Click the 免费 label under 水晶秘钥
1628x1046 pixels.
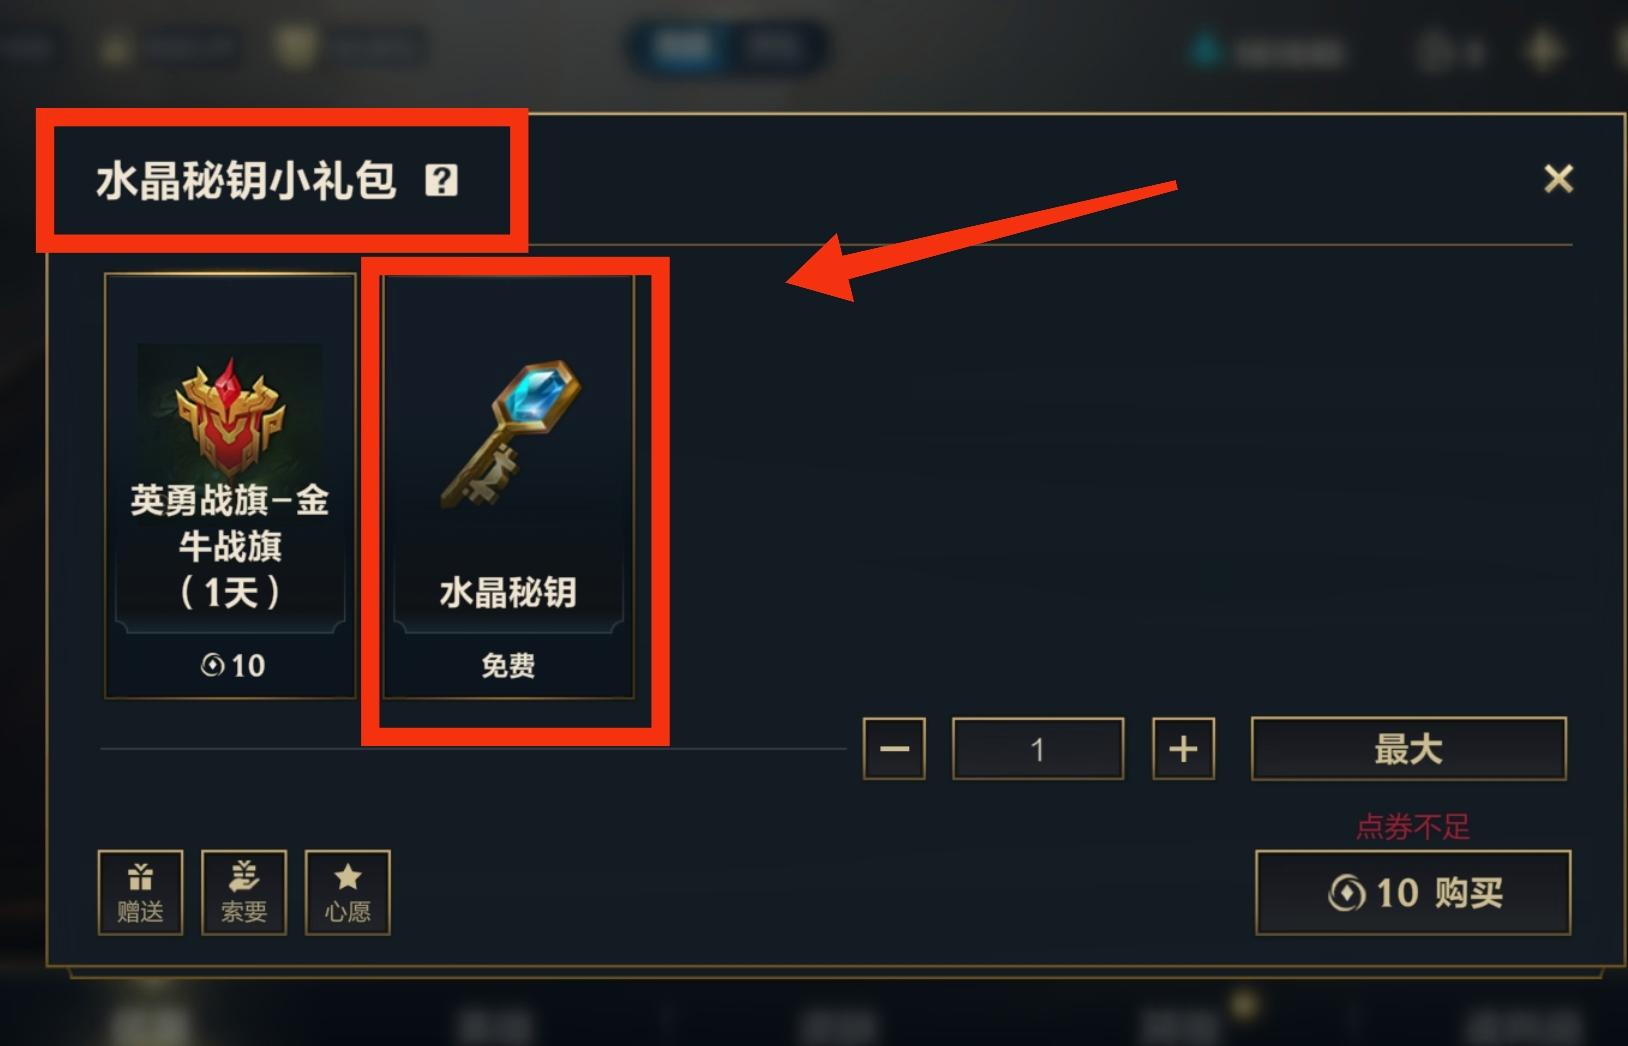[x=508, y=666]
